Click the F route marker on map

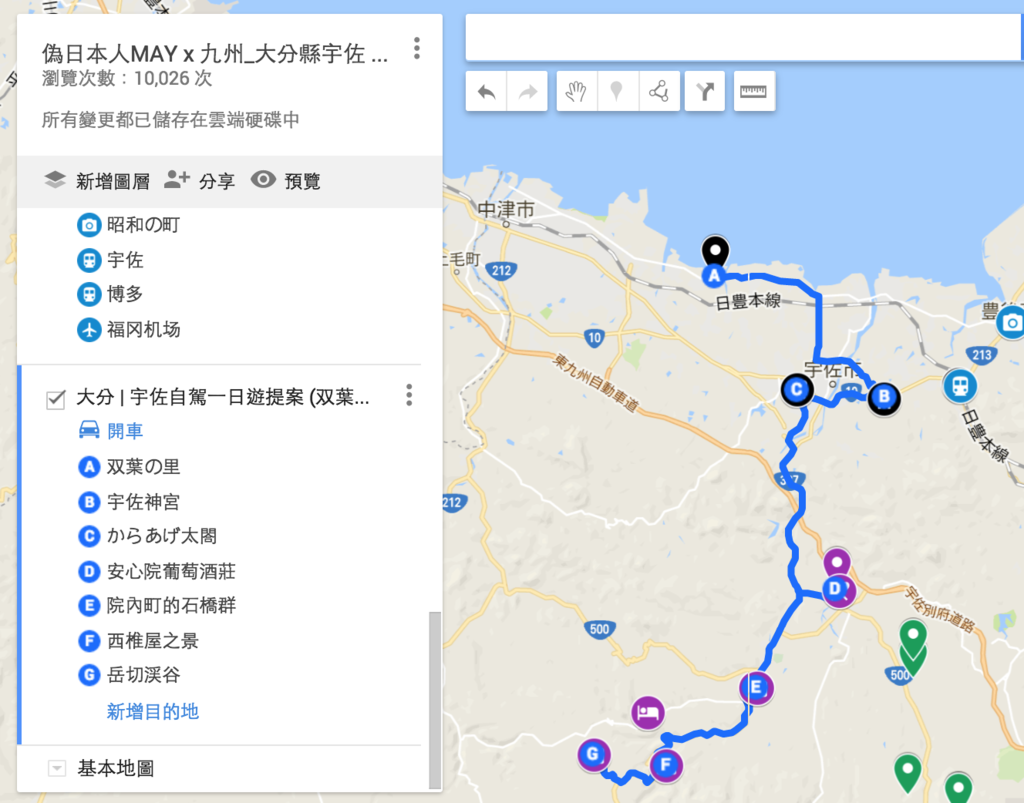point(666,765)
